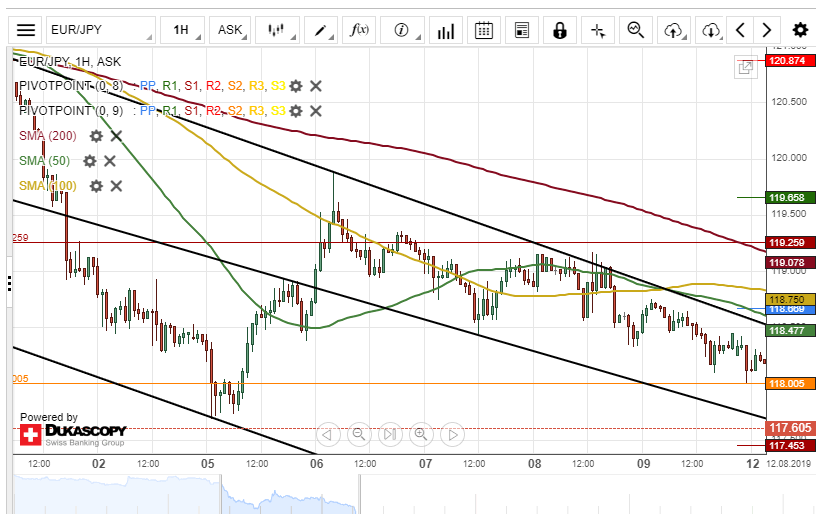Select the pencil drawing tools
Viewport: 822px width, 521px height.
pos(321,30)
